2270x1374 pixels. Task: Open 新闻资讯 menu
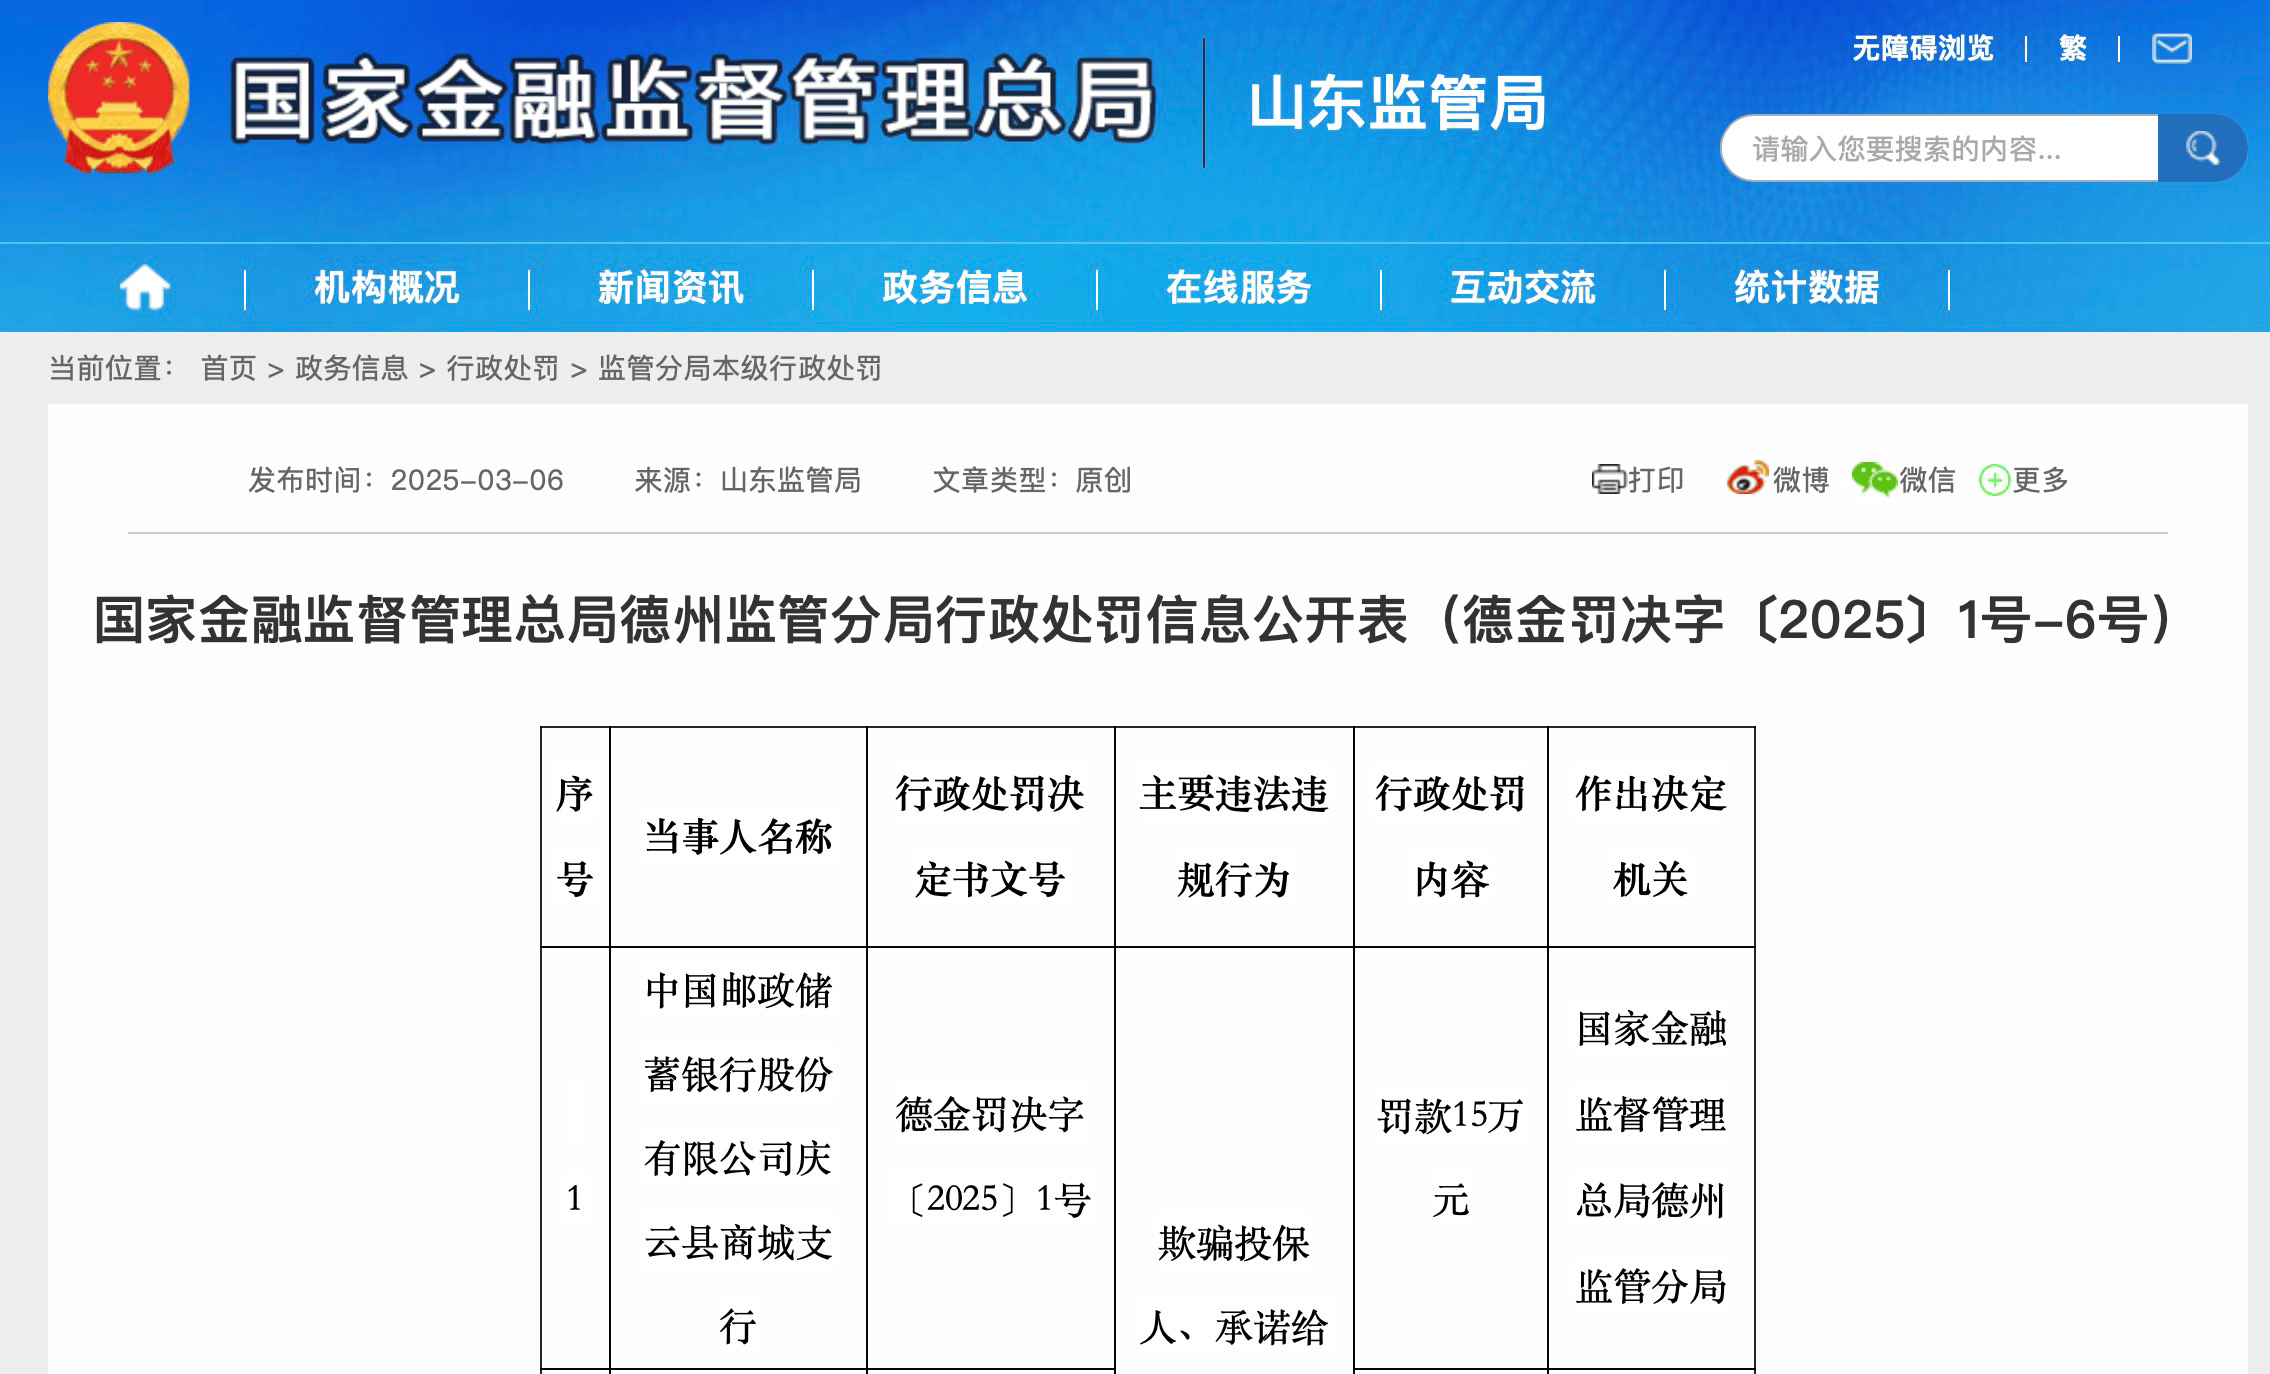[x=671, y=288]
